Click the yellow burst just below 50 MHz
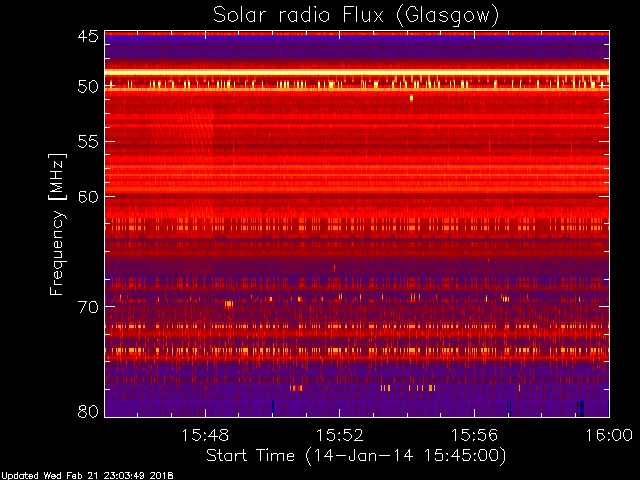The image size is (640, 480). point(411,98)
